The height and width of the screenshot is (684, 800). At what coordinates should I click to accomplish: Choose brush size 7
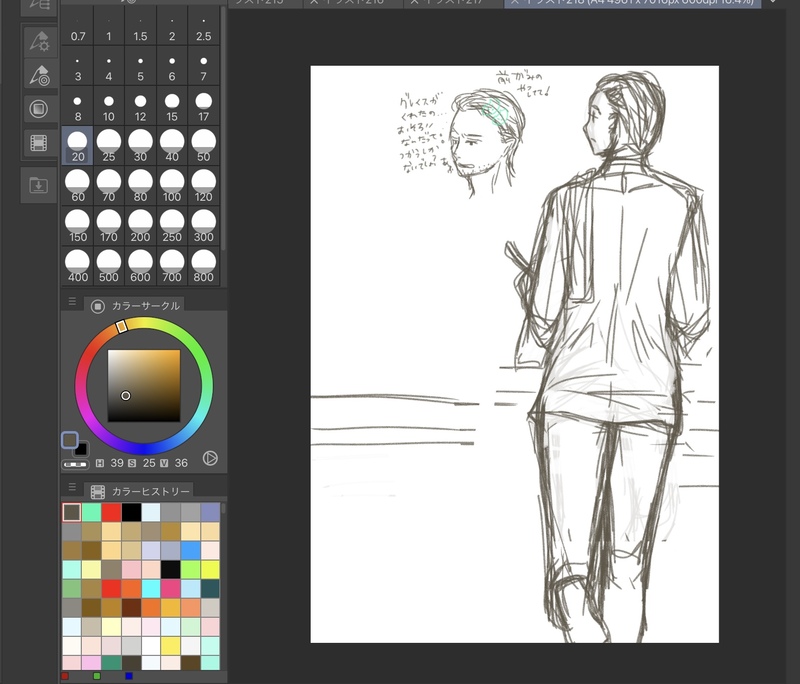coord(204,66)
